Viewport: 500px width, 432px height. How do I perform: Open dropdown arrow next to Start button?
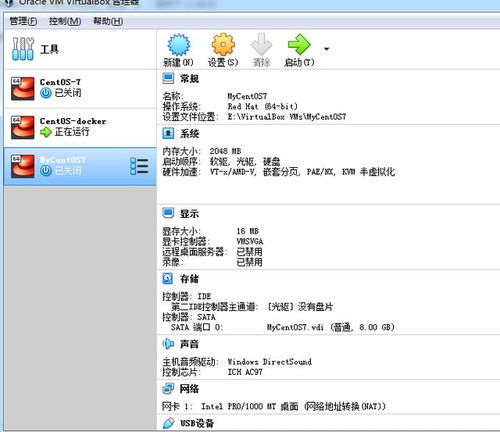click(x=327, y=49)
